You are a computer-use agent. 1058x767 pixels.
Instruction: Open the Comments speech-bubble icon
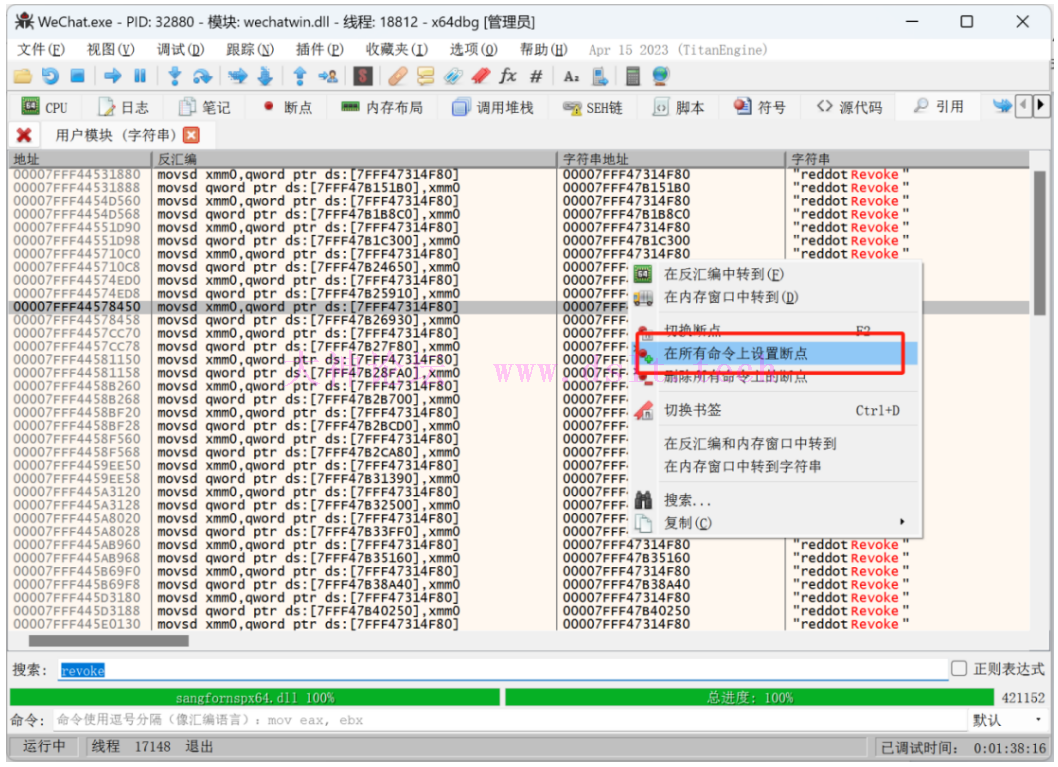coord(425,76)
